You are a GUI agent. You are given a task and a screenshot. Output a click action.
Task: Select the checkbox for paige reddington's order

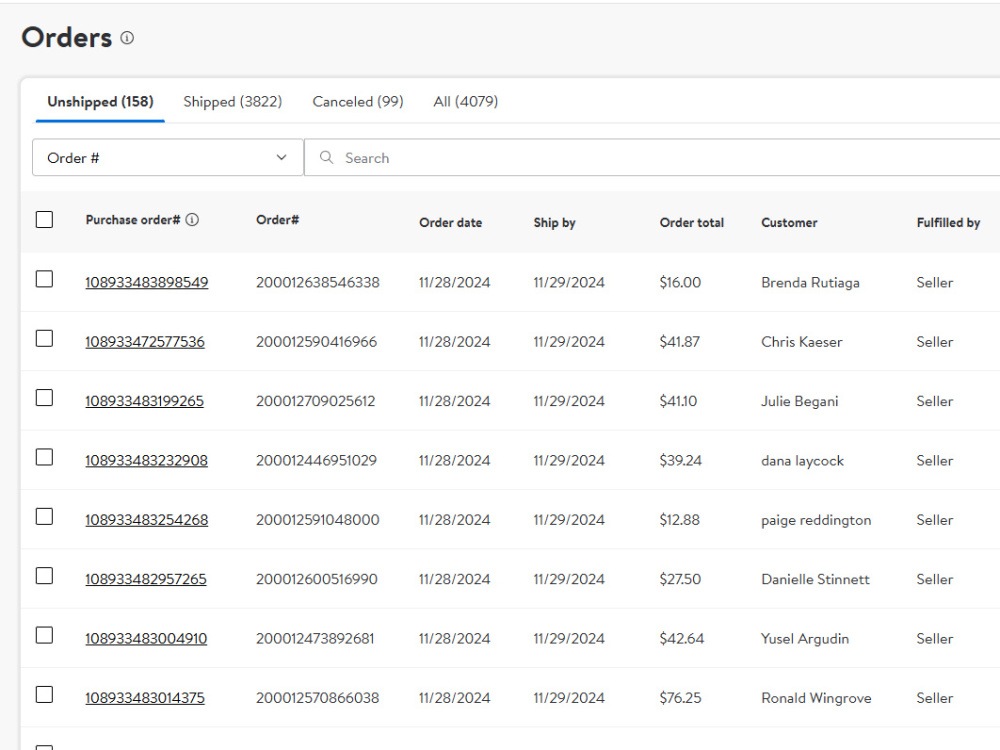45,517
